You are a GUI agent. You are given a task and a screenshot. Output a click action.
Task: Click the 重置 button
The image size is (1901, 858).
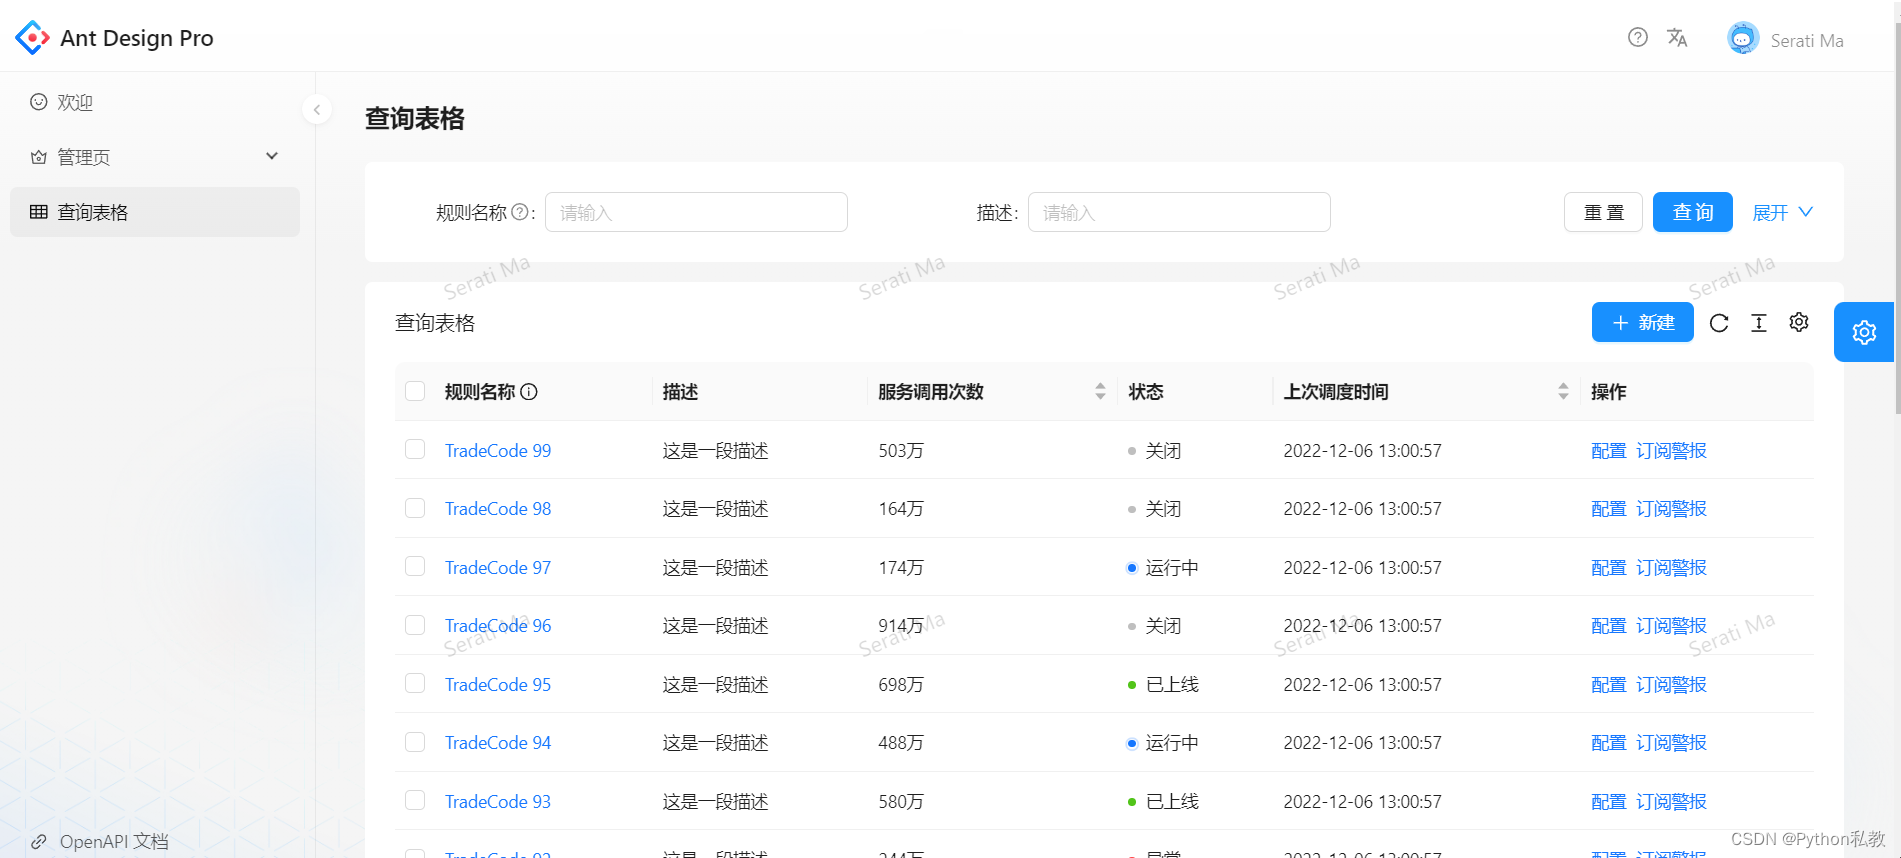1603,212
